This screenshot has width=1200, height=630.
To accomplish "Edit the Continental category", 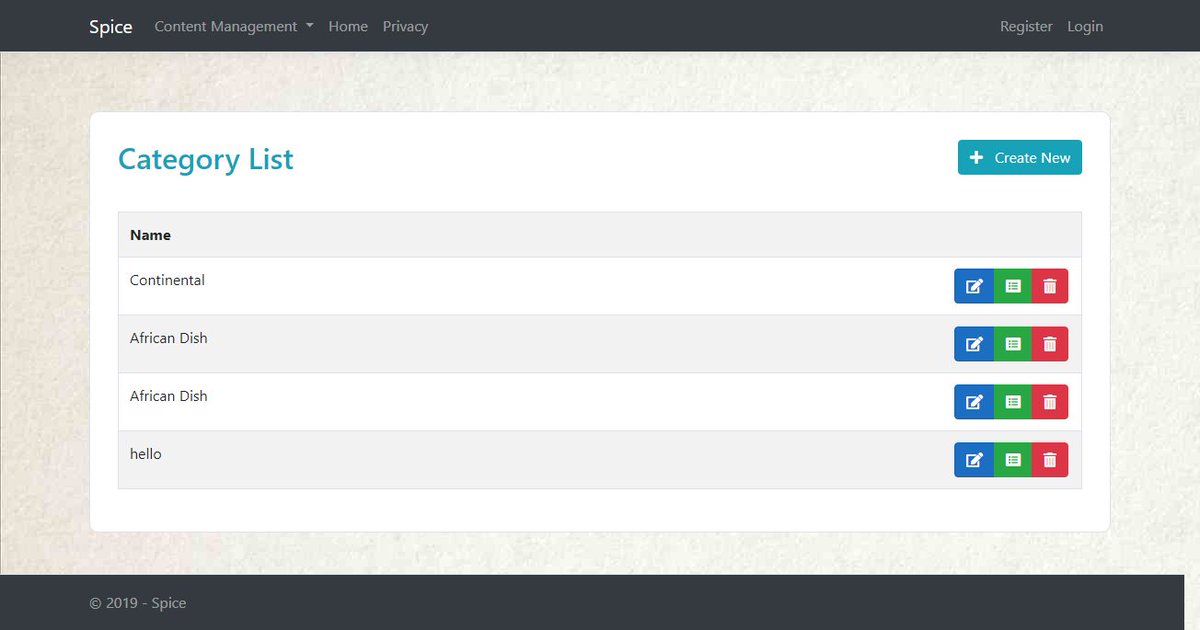I will click(974, 286).
